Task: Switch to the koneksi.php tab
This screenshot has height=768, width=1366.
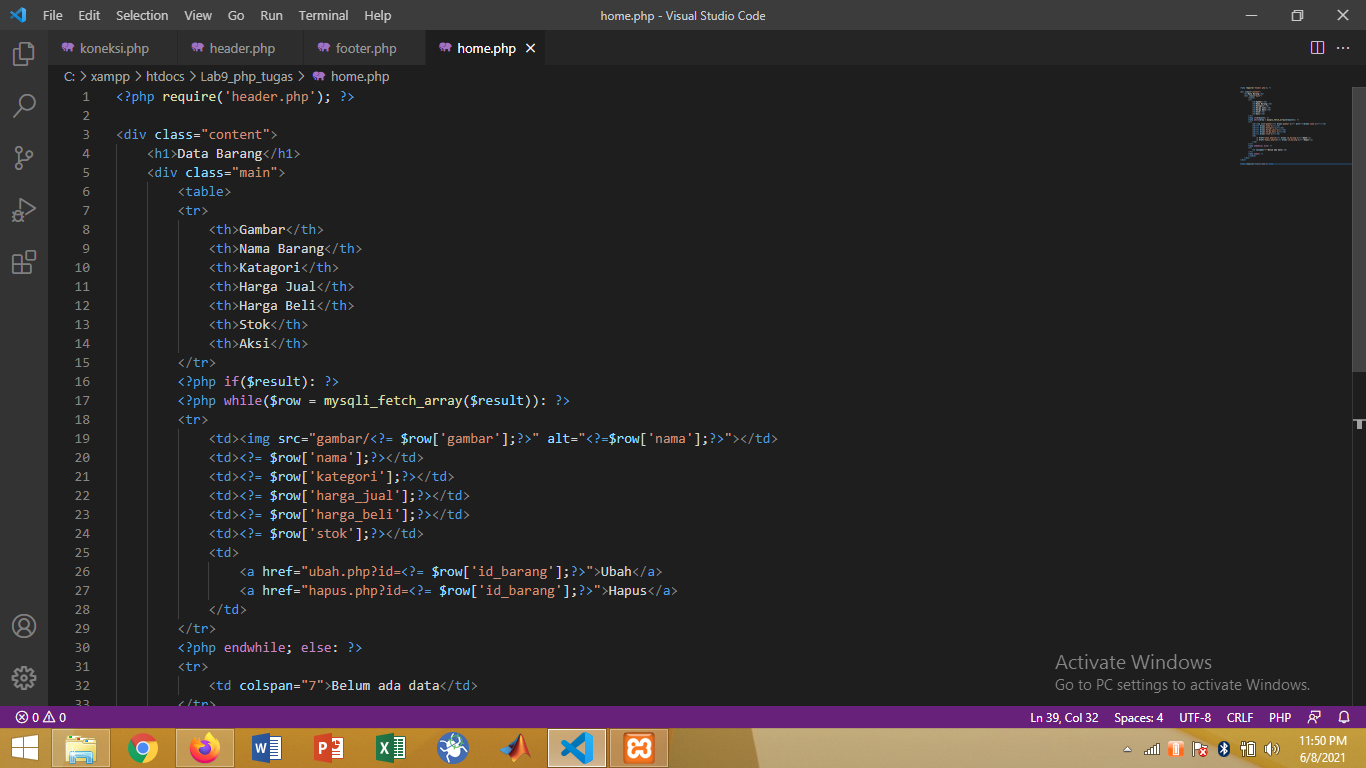Action: (113, 48)
